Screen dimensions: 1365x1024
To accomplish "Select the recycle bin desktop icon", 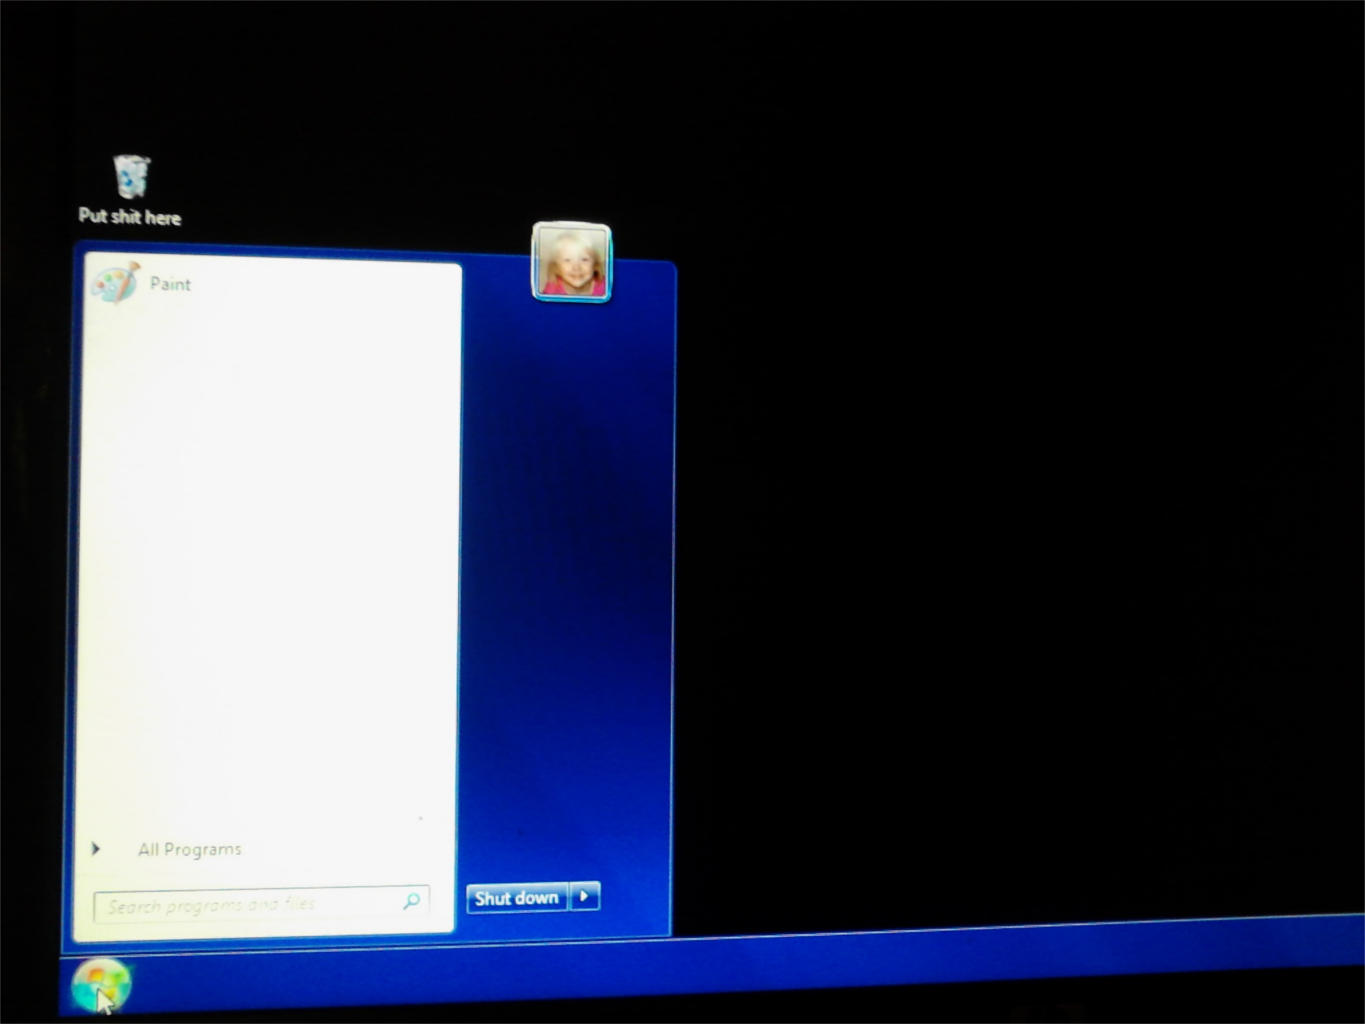I will click(x=131, y=177).
